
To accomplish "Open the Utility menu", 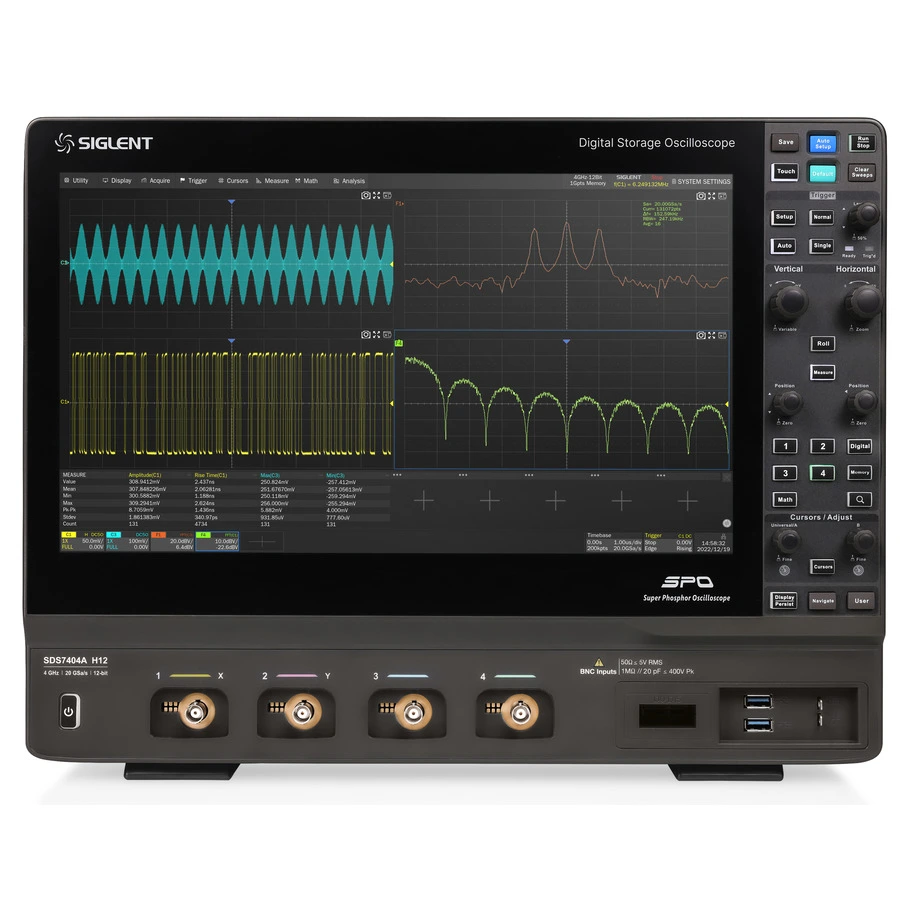I will pos(79,181).
